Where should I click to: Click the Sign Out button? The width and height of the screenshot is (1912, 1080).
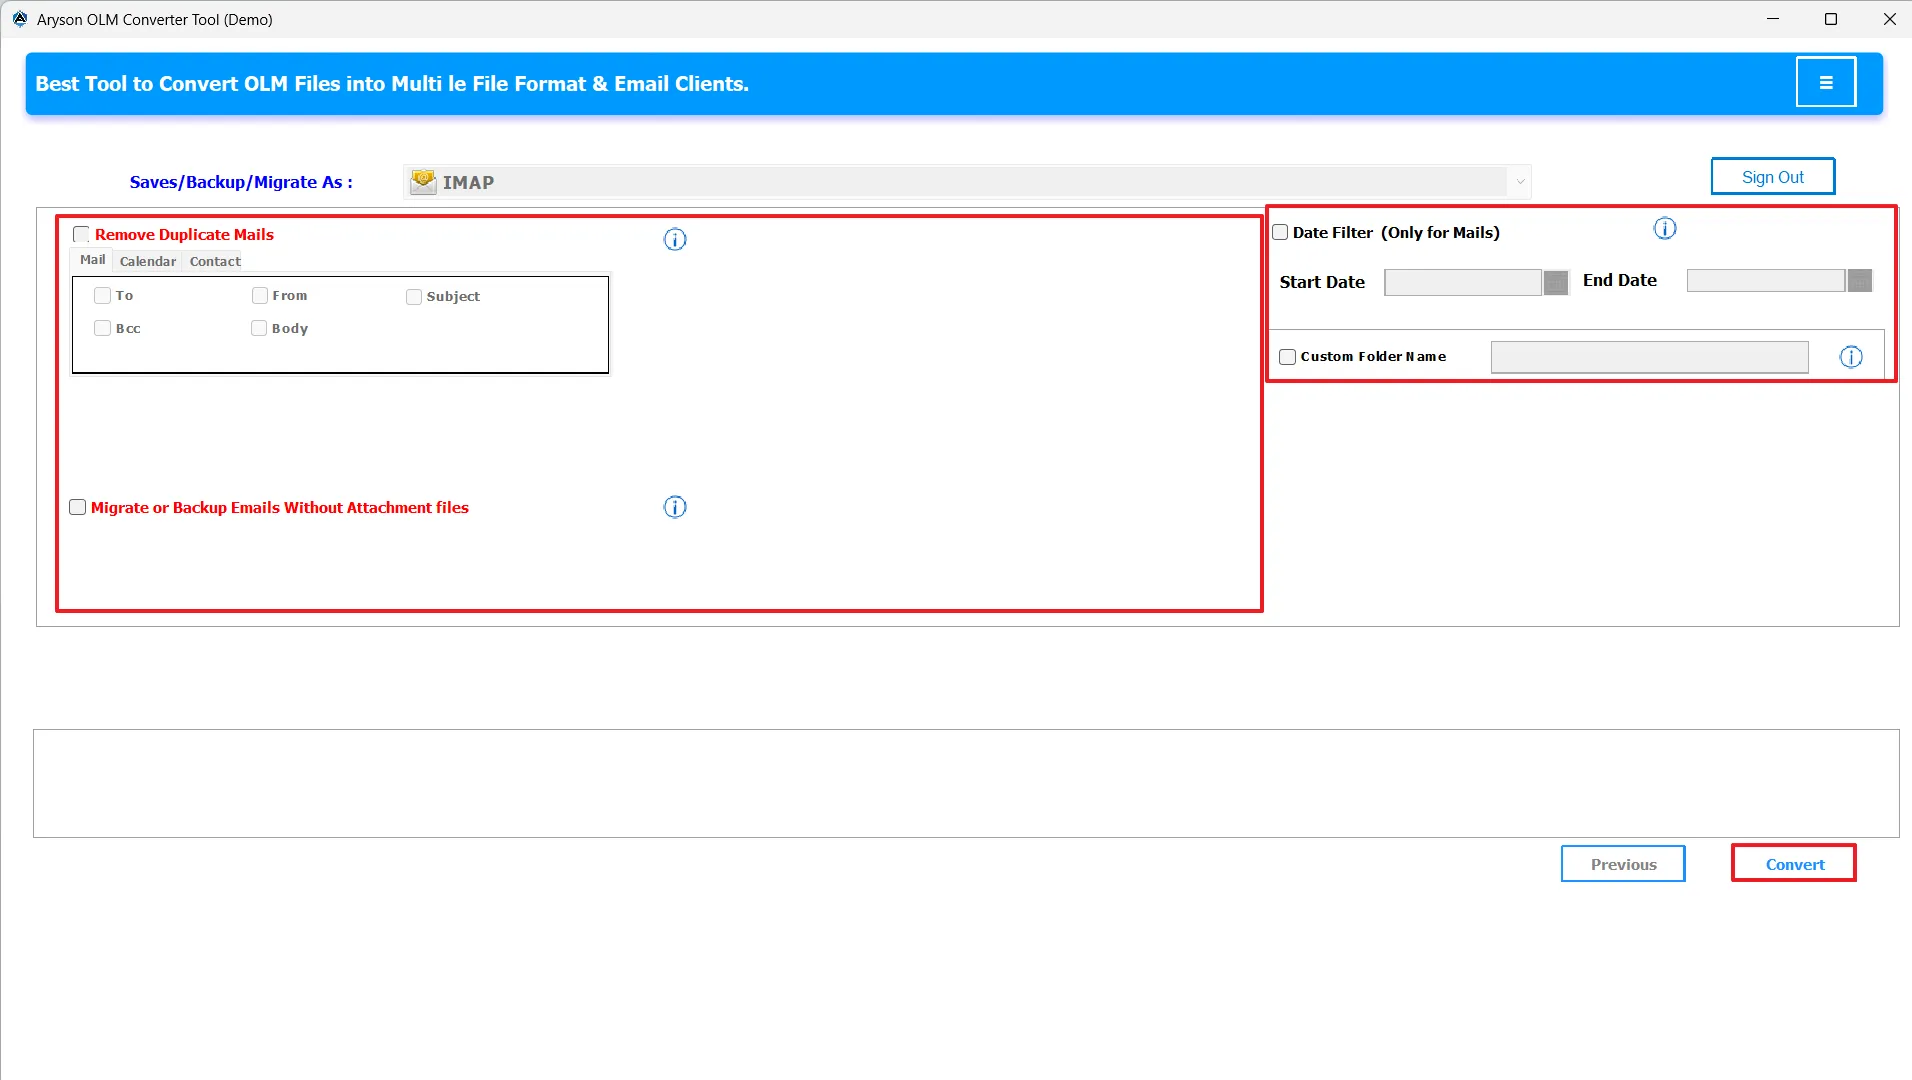[x=1772, y=176]
